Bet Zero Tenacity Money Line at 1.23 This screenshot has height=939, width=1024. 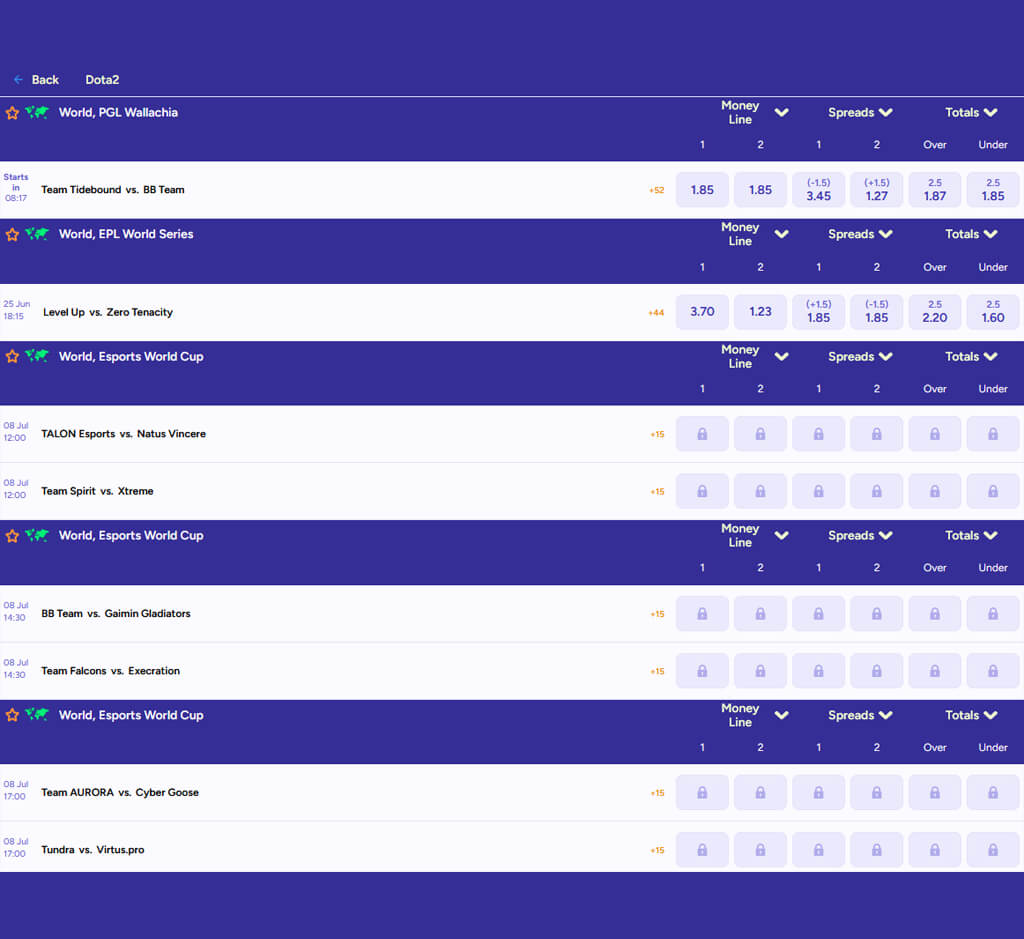(x=760, y=311)
